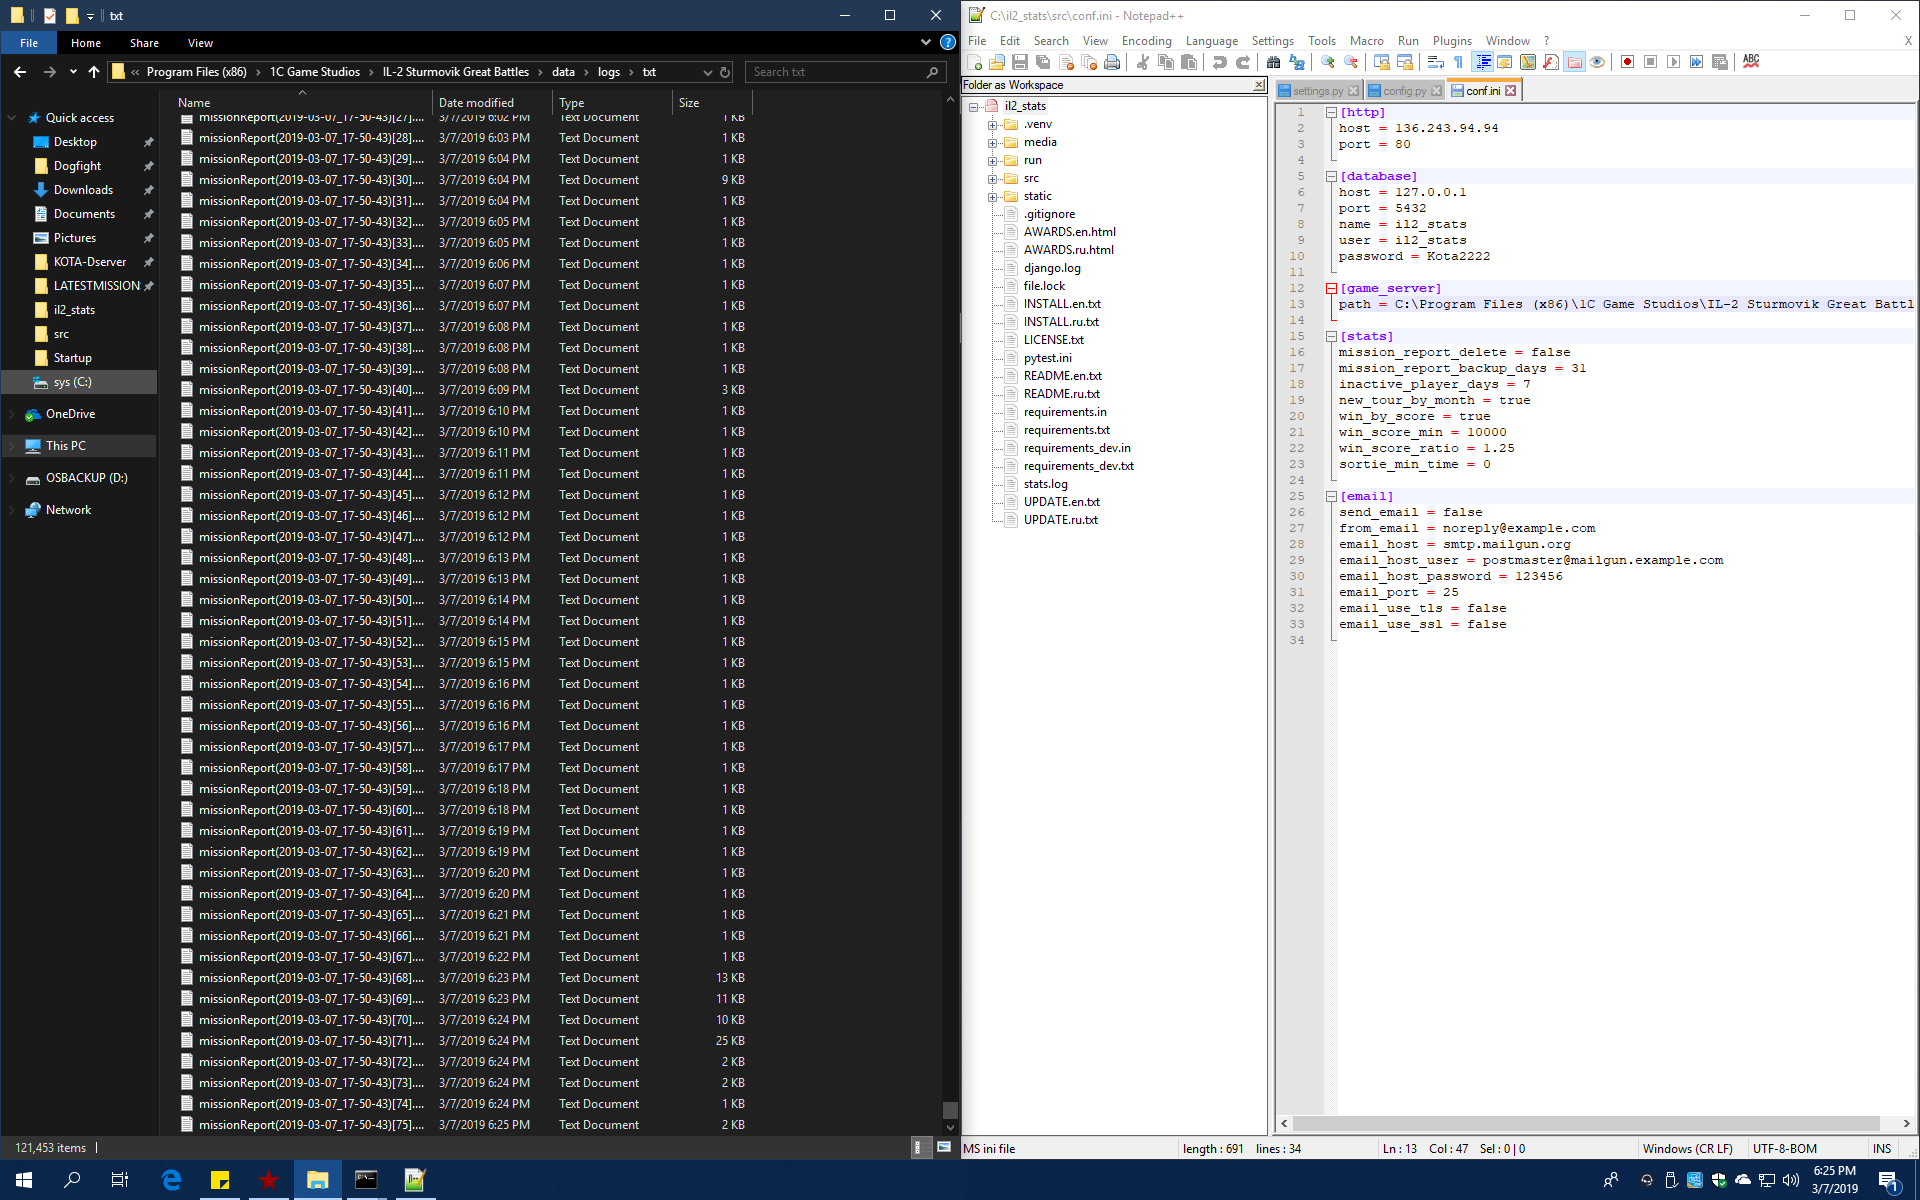Open django.log in the workspace tree
1920x1200 pixels.
(1051, 268)
